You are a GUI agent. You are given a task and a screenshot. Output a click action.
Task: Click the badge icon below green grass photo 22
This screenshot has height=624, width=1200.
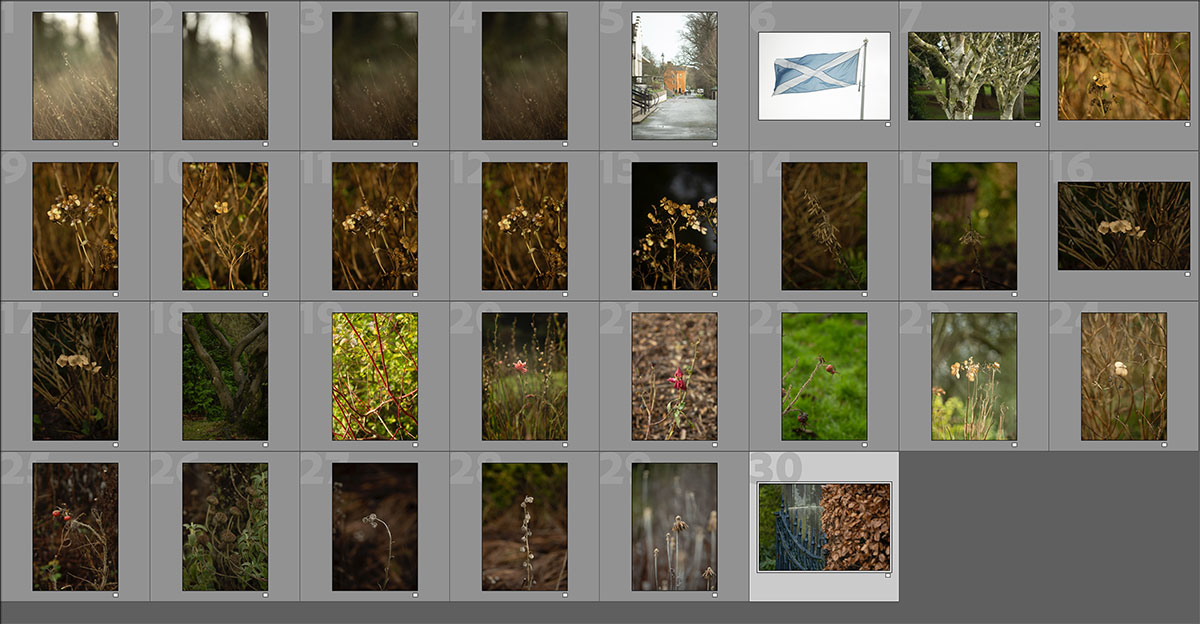coord(865,444)
